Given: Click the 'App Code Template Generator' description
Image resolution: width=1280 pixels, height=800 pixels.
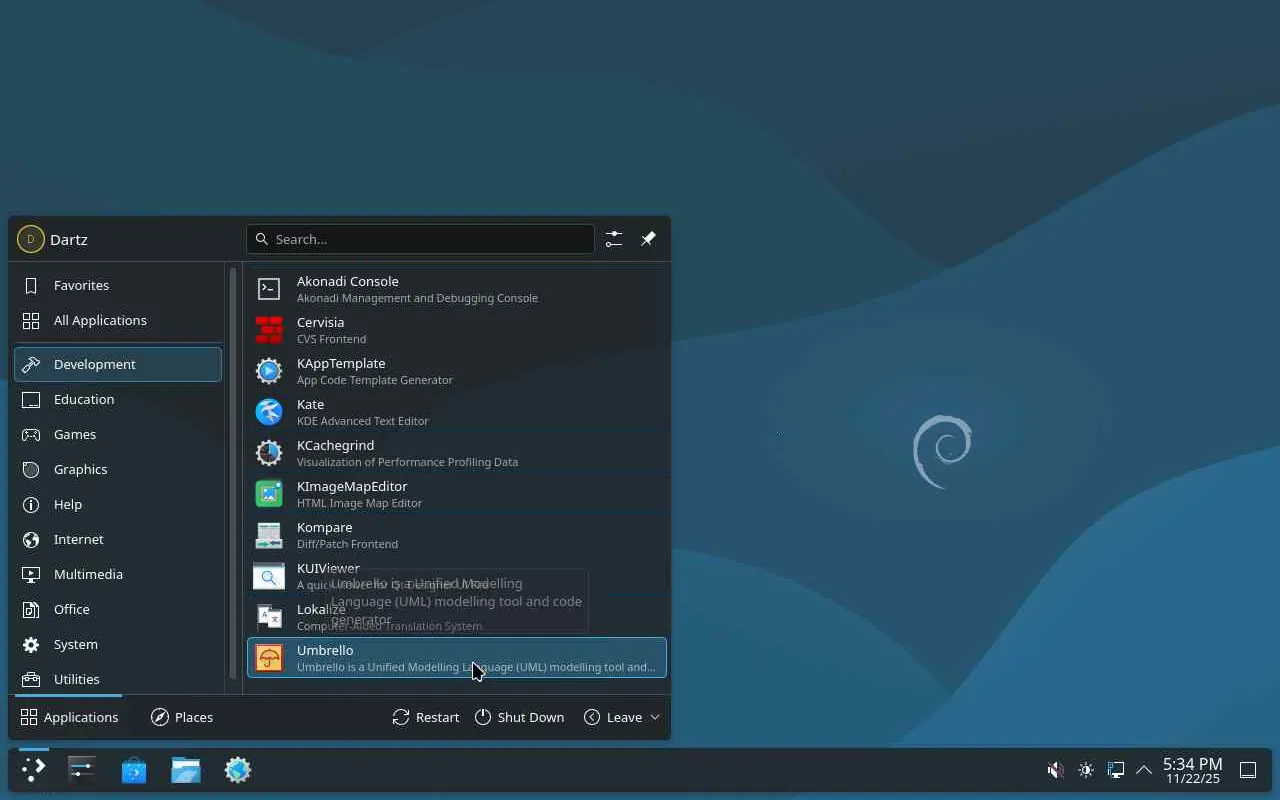Looking at the screenshot, I should [x=375, y=380].
